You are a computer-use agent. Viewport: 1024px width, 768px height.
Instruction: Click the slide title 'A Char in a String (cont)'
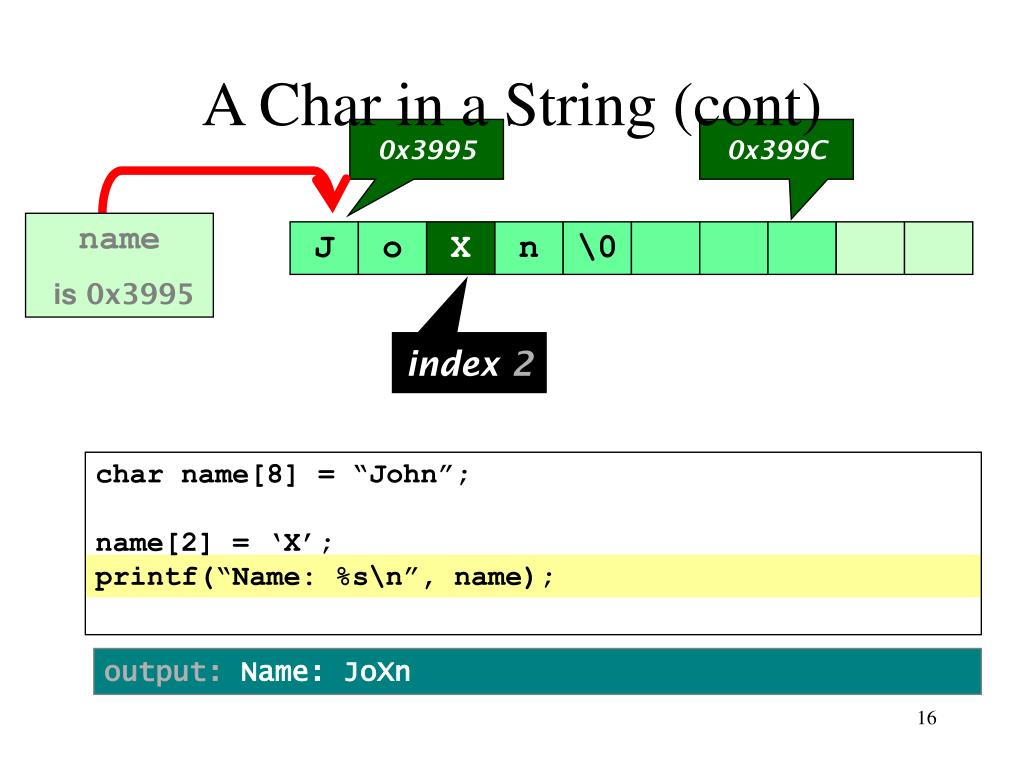512,106
